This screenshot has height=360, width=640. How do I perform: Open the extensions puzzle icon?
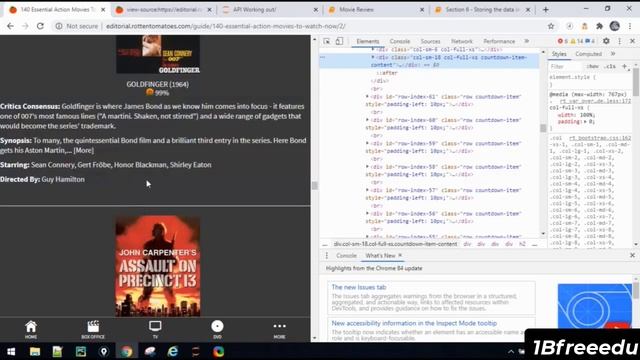[600, 26]
